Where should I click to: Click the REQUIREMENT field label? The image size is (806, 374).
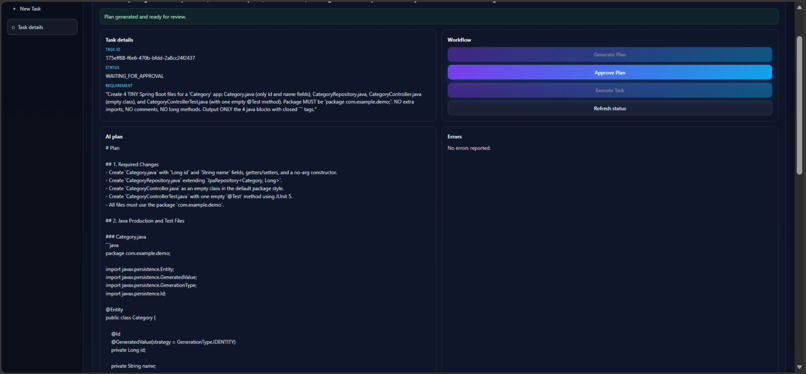tap(119, 86)
